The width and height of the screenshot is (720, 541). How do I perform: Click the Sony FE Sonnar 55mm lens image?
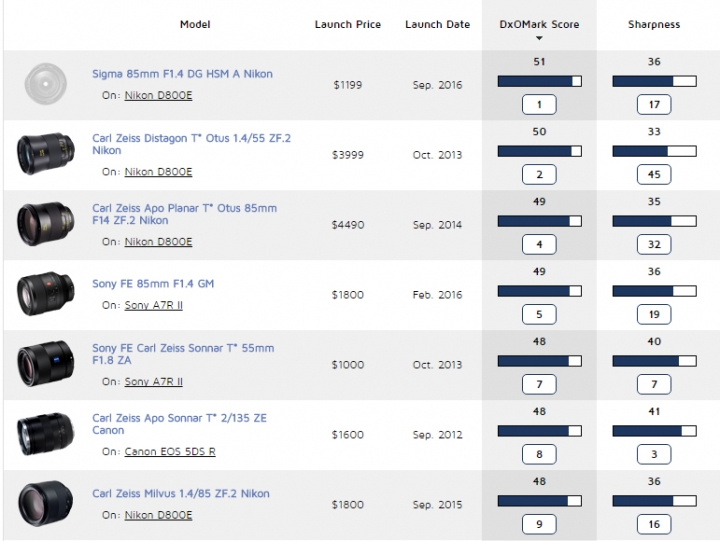click(x=45, y=365)
